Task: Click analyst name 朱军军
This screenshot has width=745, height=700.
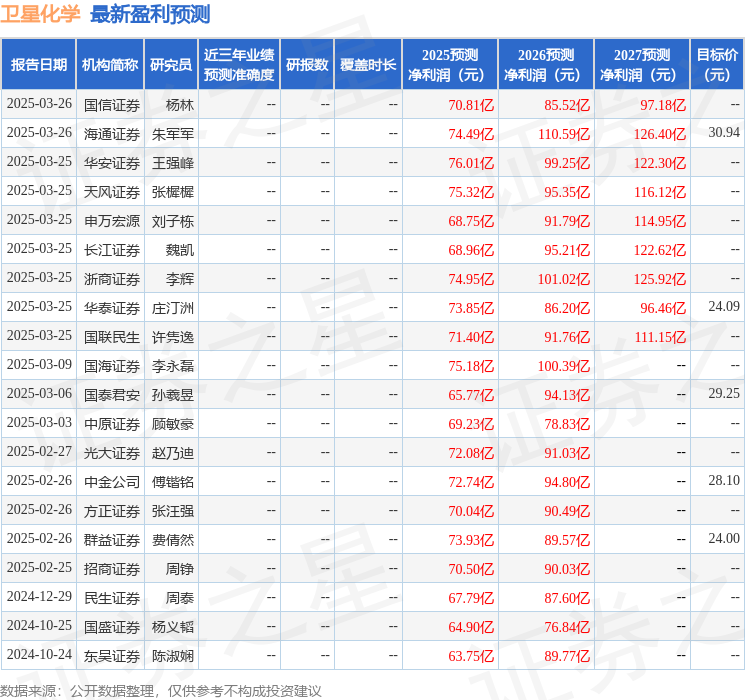Action: pos(173,134)
